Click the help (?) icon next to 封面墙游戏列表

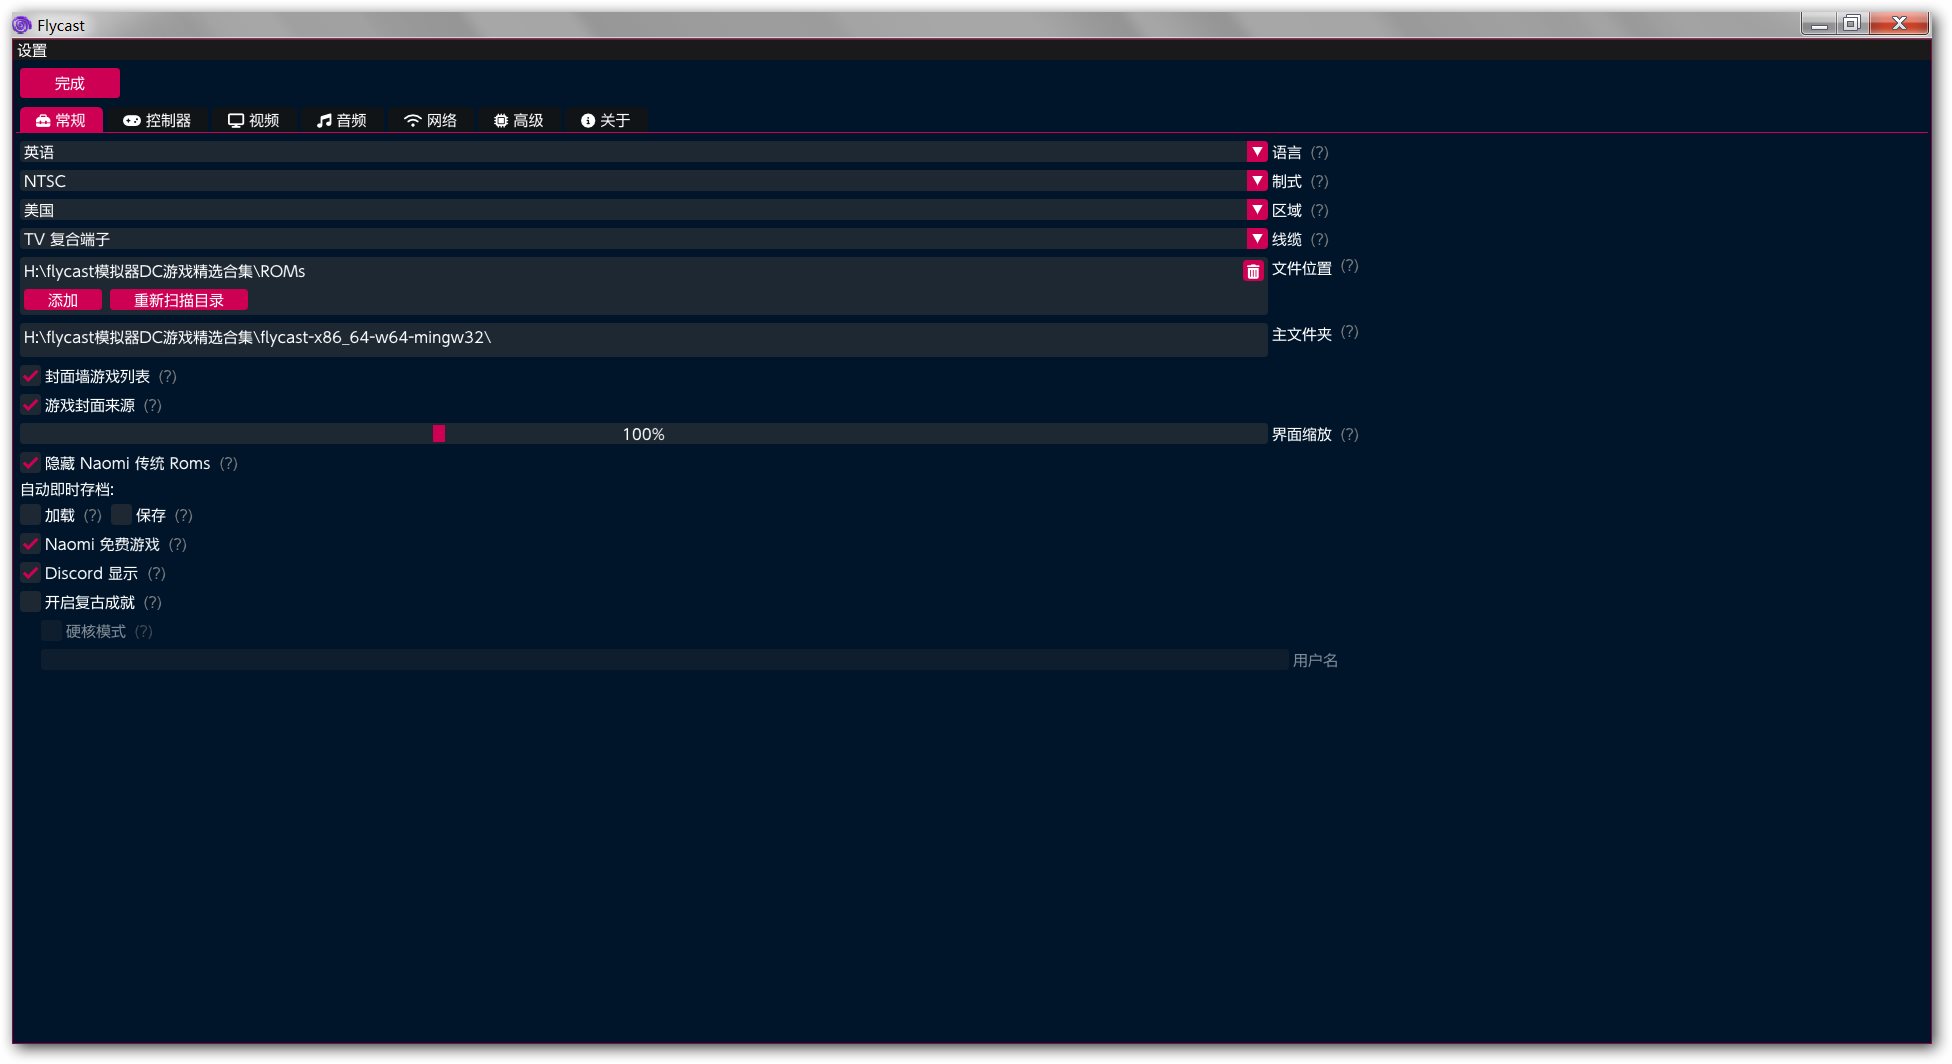tap(167, 376)
